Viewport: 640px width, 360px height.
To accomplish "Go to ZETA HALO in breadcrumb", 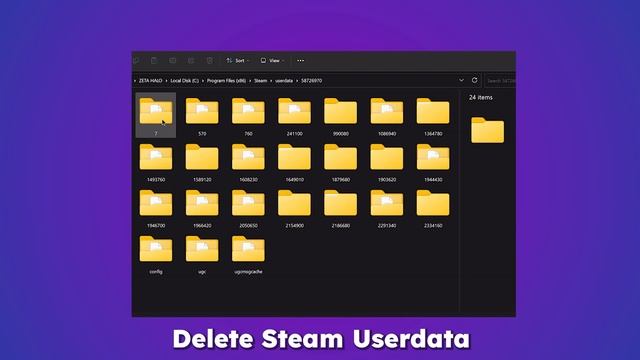I will click(x=150, y=81).
